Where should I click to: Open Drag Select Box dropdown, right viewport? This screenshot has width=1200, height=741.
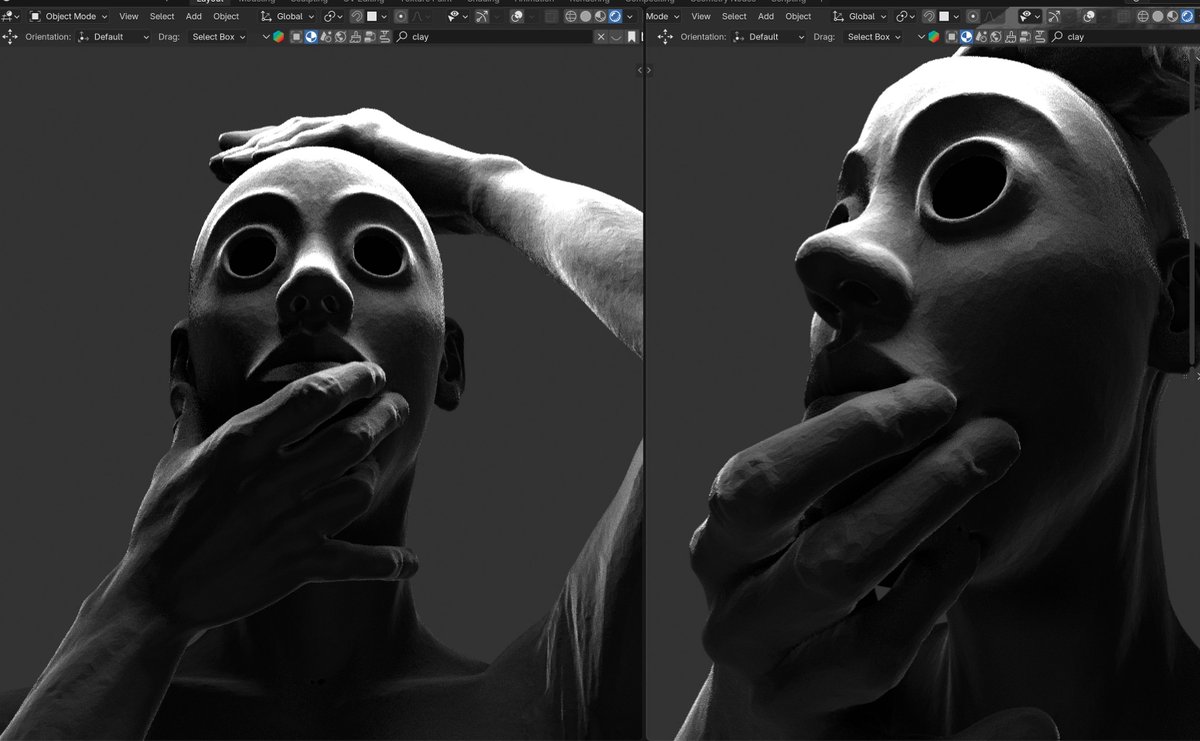tap(873, 37)
